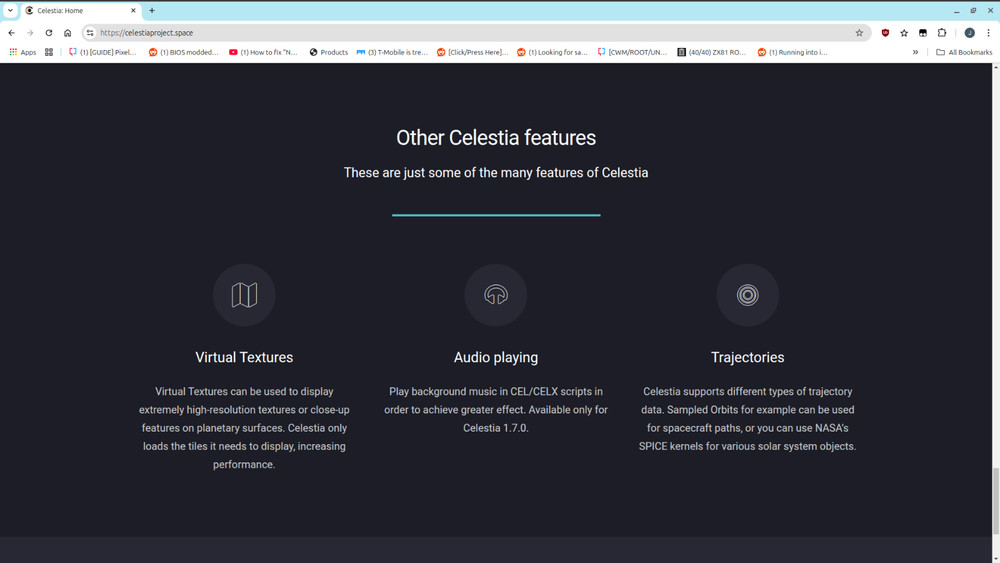Click the 'Virtual Textures' title

pyautogui.click(x=244, y=357)
